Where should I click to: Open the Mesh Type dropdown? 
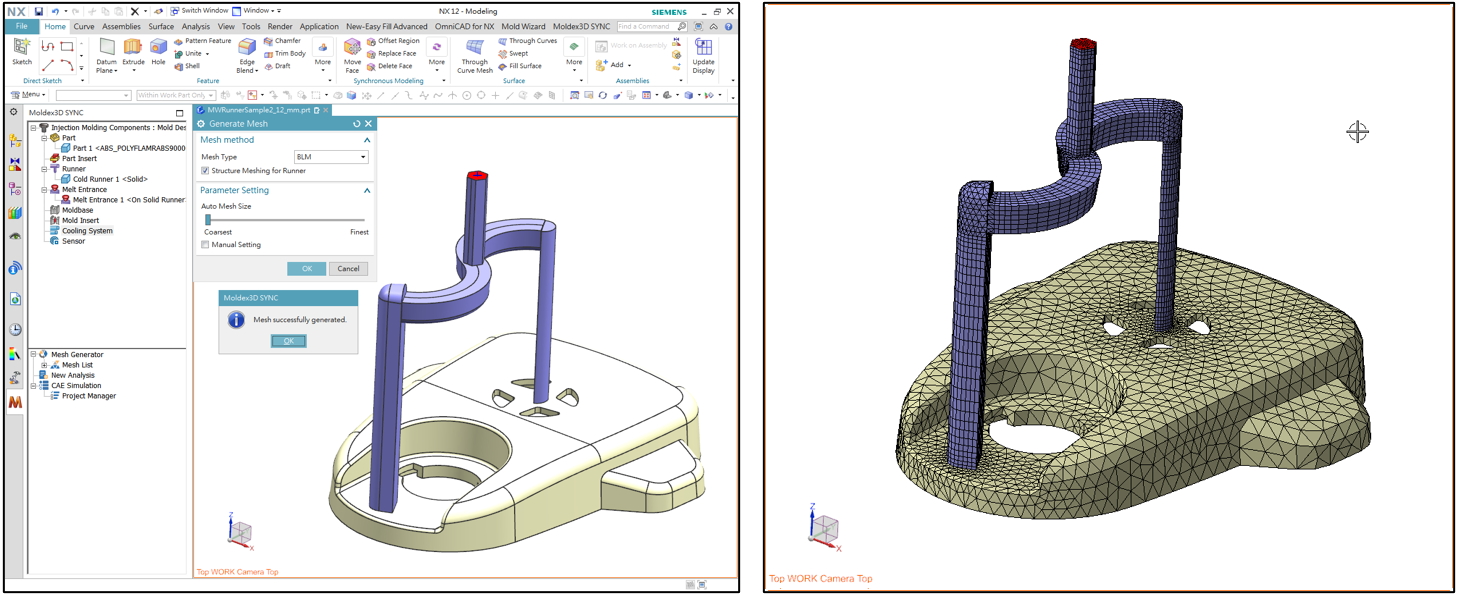pyautogui.click(x=331, y=157)
